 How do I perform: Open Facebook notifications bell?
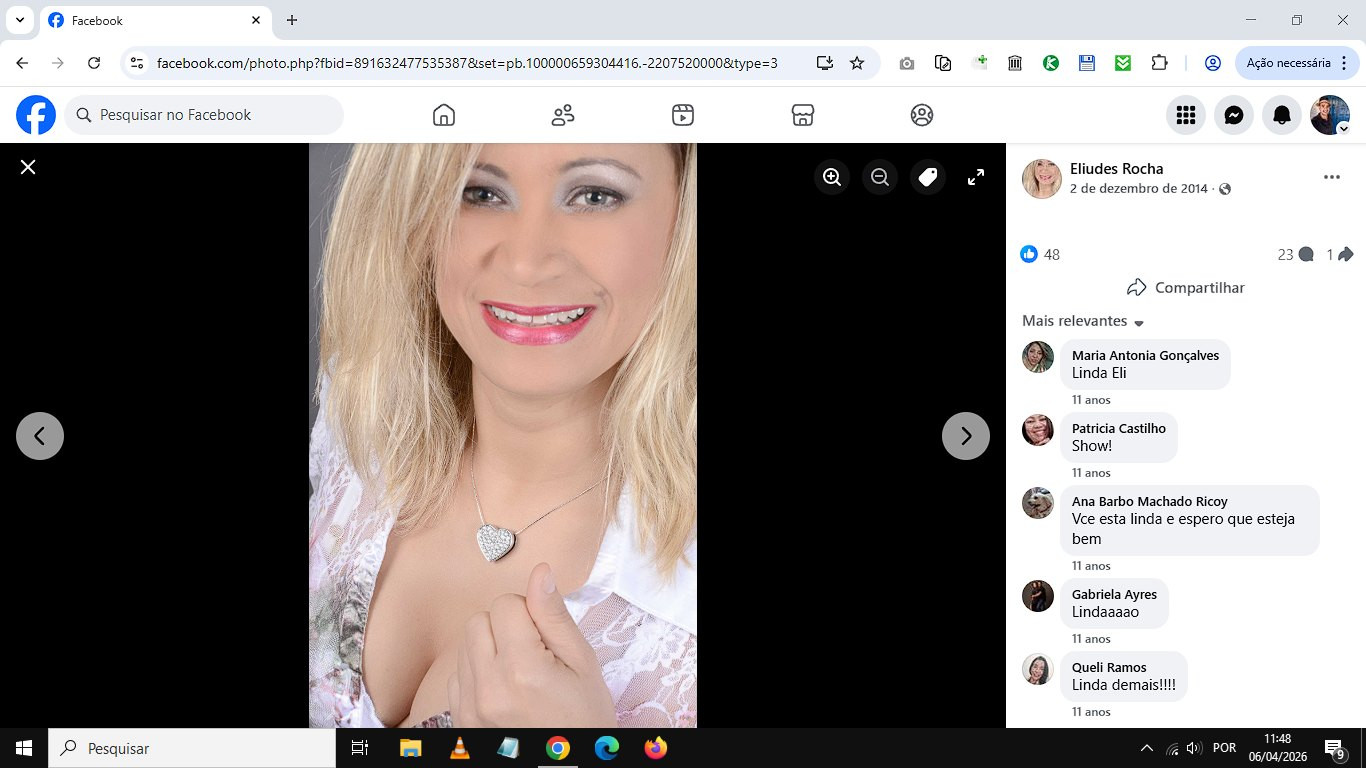1282,115
